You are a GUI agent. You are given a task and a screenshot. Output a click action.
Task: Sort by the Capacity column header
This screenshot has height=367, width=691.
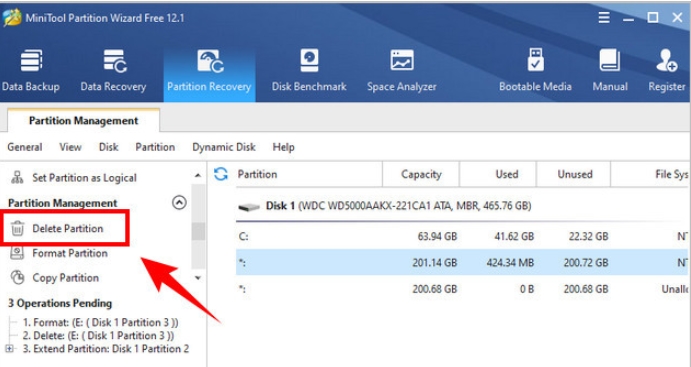(x=421, y=174)
